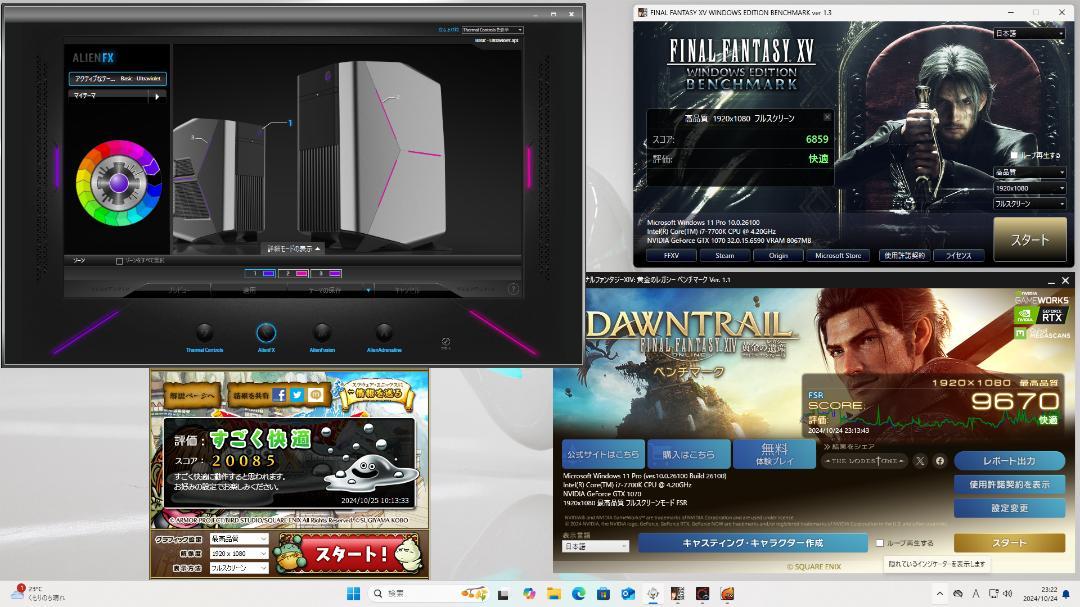The width and height of the screenshot is (1080, 607).
Task: Switch to the Final Fantasy XV taskbar icon
Action: pos(678,594)
